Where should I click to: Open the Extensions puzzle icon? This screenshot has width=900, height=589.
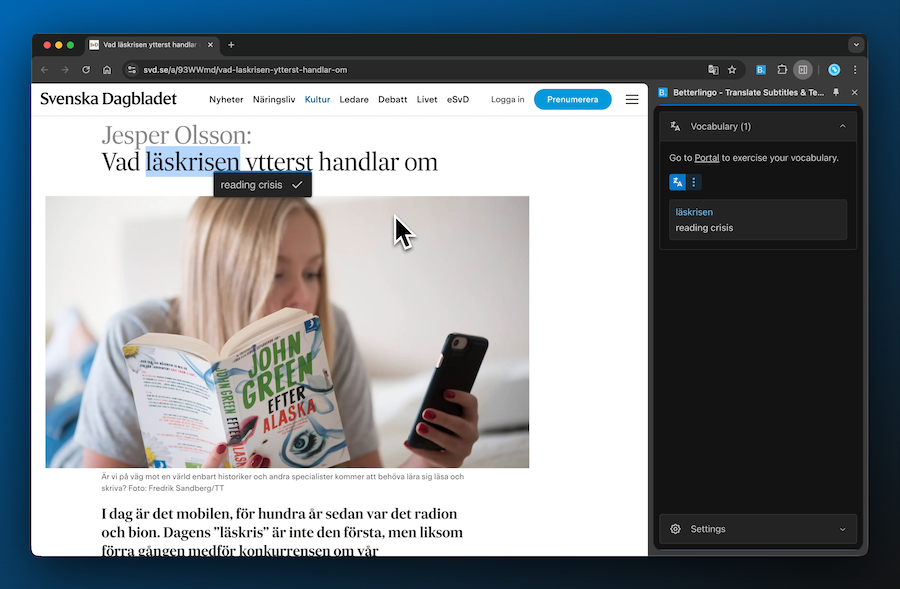(782, 69)
